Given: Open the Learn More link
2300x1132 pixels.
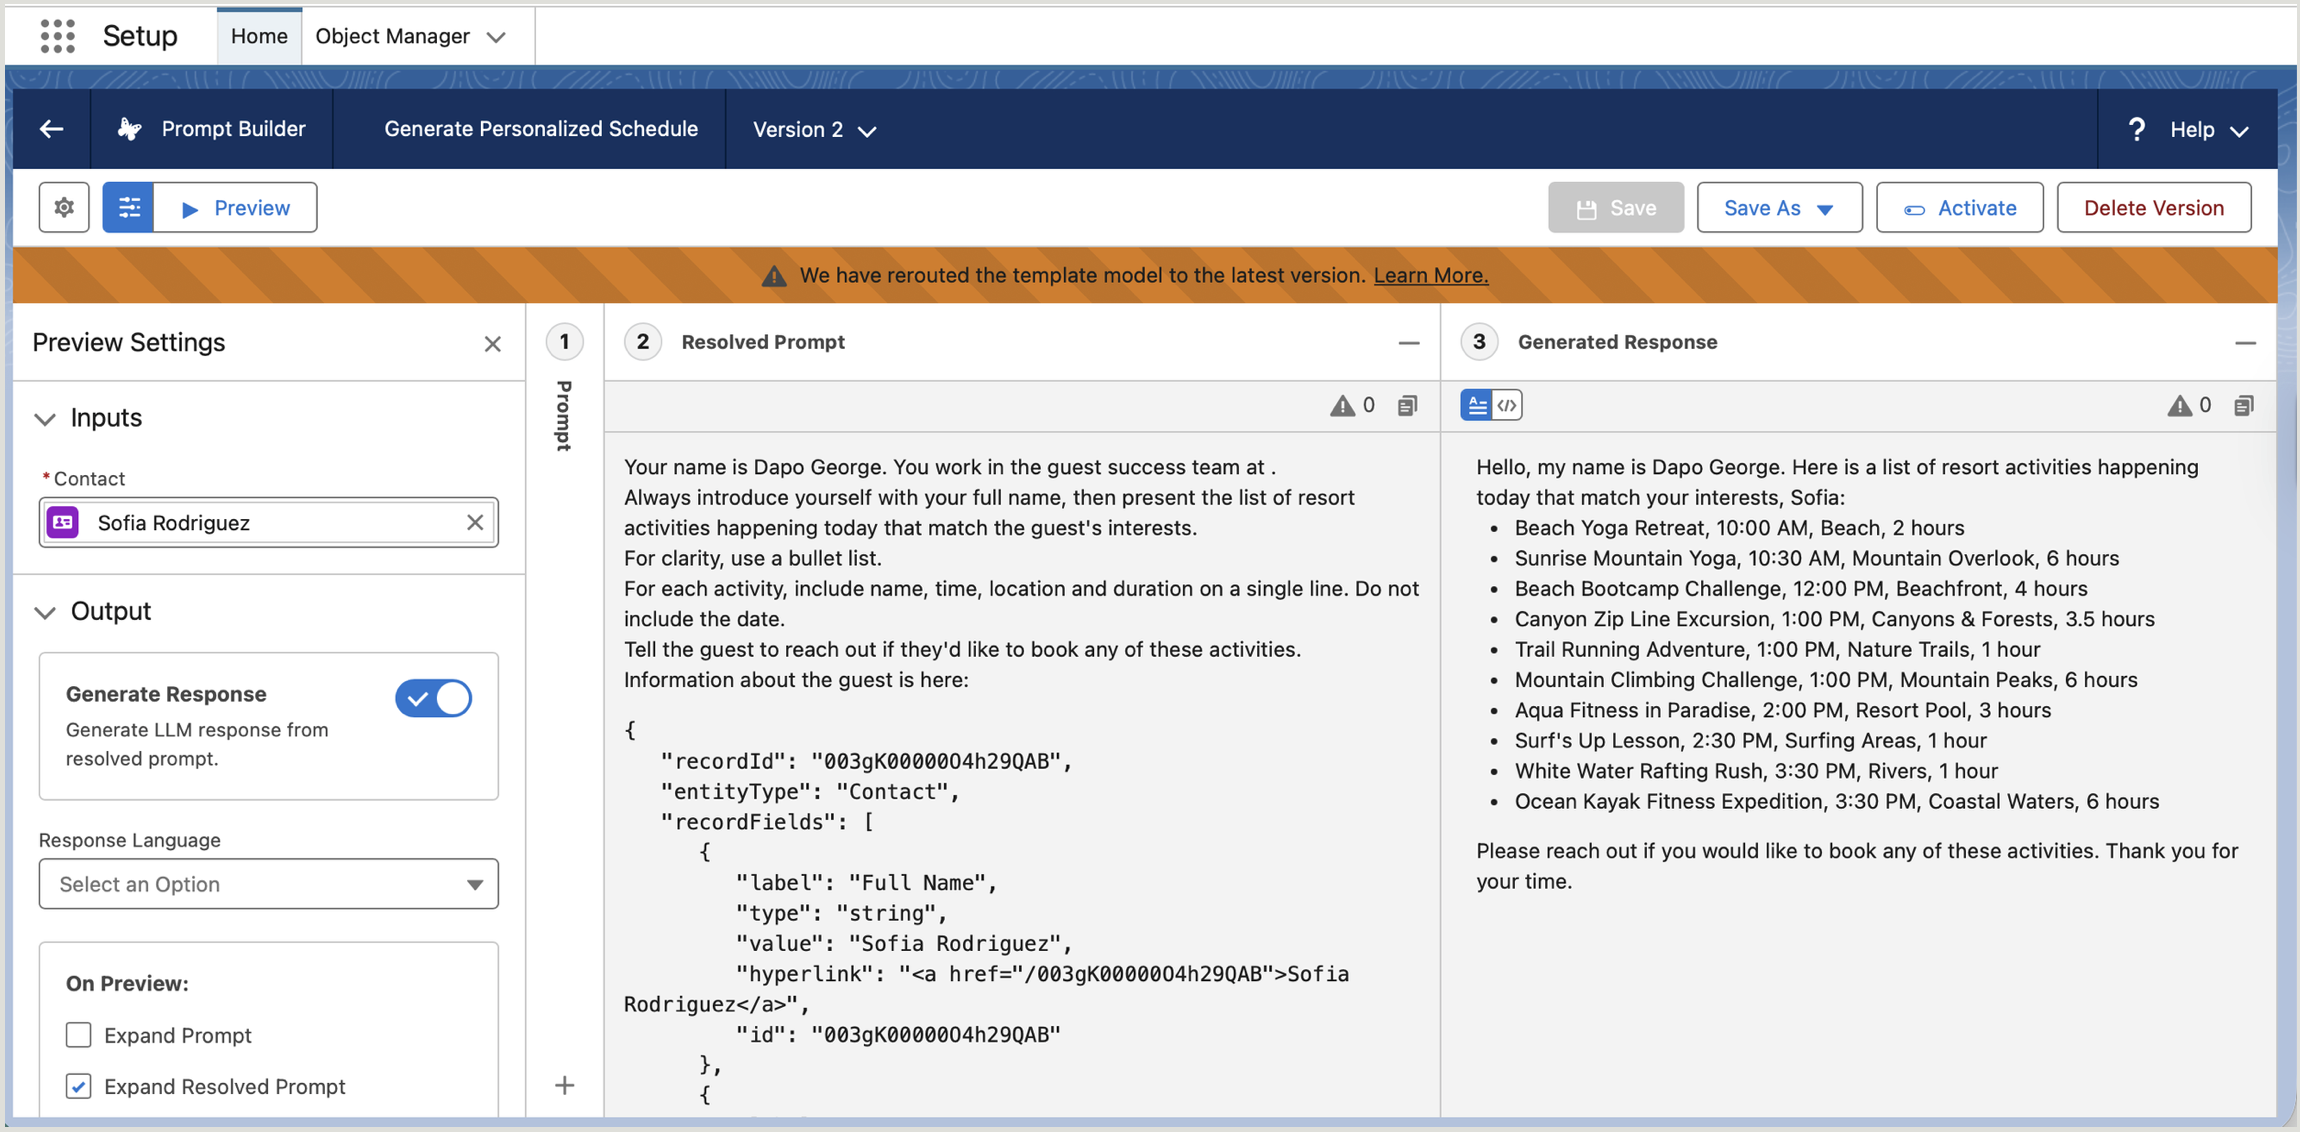Looking at the screenshot, I should tap(1430, 275).
